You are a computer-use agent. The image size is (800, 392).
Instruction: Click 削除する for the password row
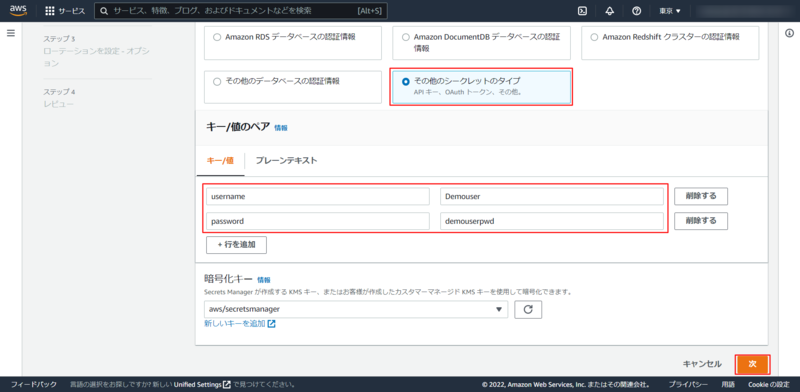point(701,221)
